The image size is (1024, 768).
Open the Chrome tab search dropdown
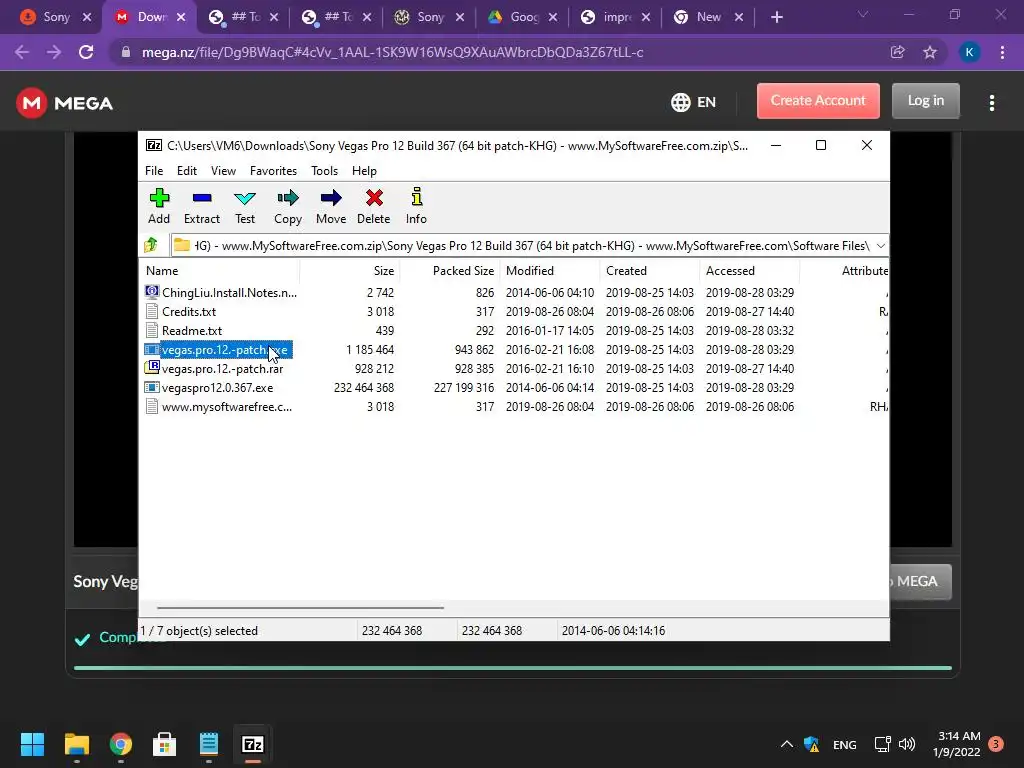(863, 14)
